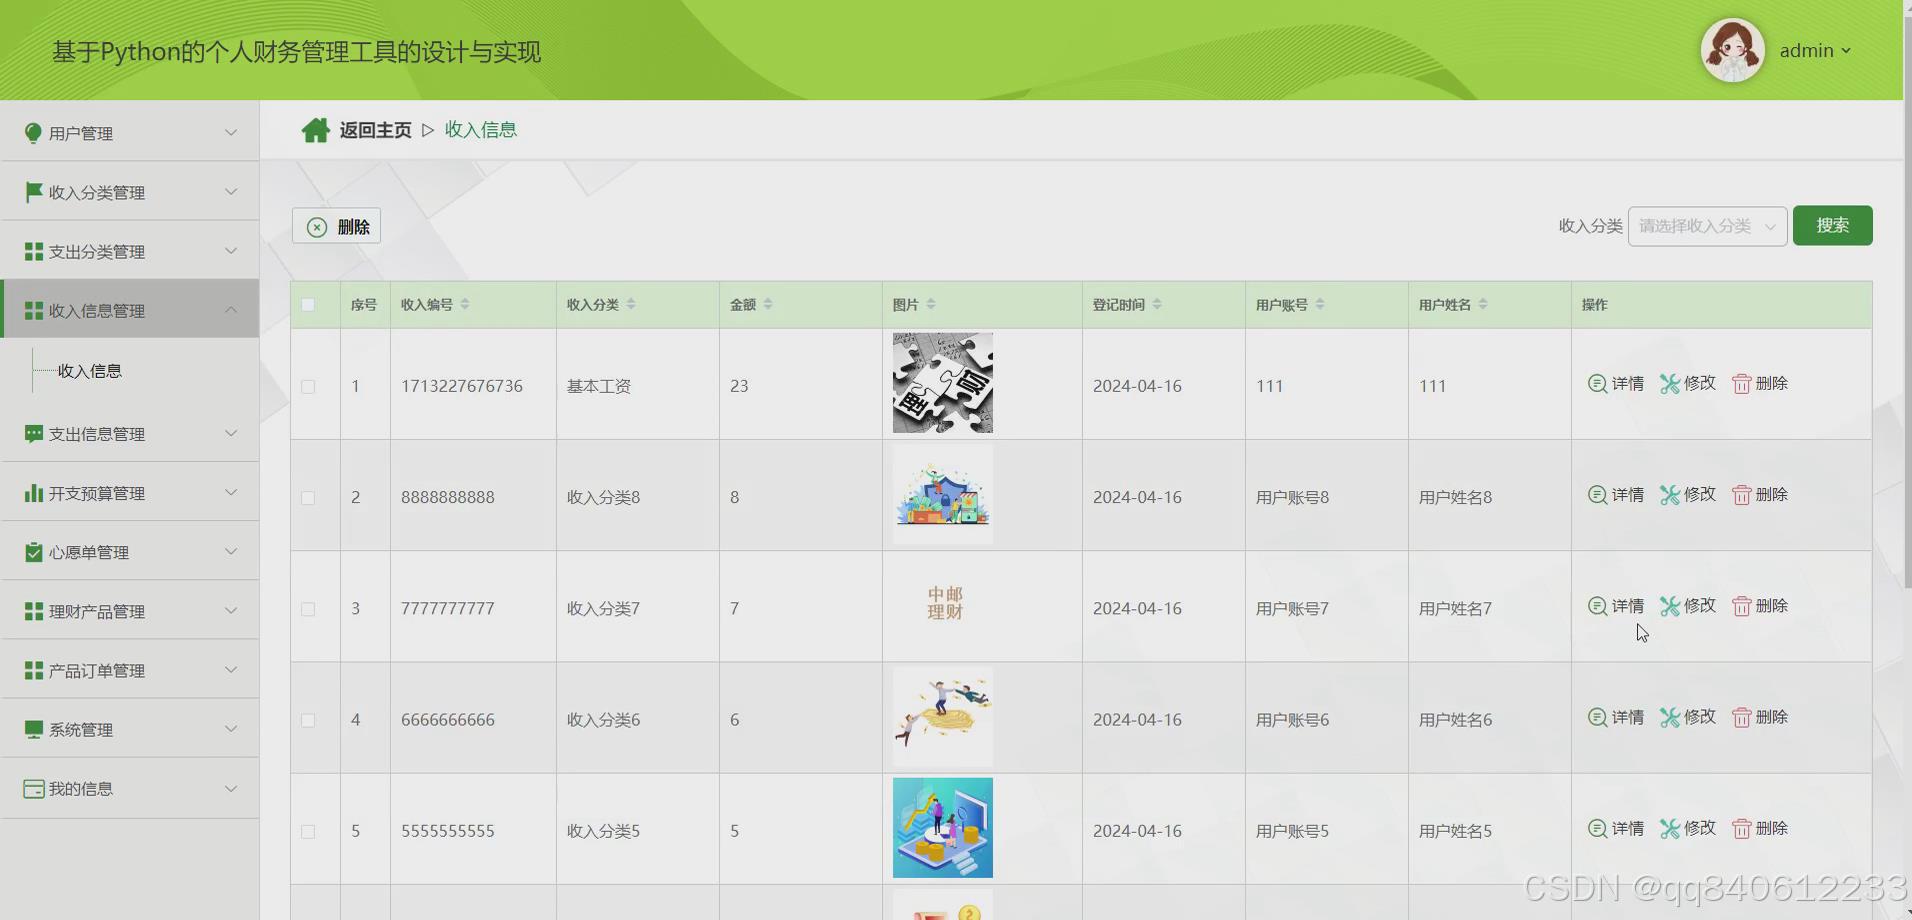Click the 修改 scissors icon on row 2
Screen dimensions: 1912x920
pos(1668,494)
